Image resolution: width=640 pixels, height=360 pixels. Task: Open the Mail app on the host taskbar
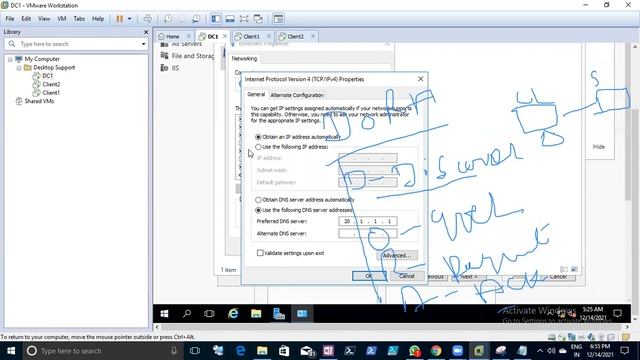[x=307, y=351]
